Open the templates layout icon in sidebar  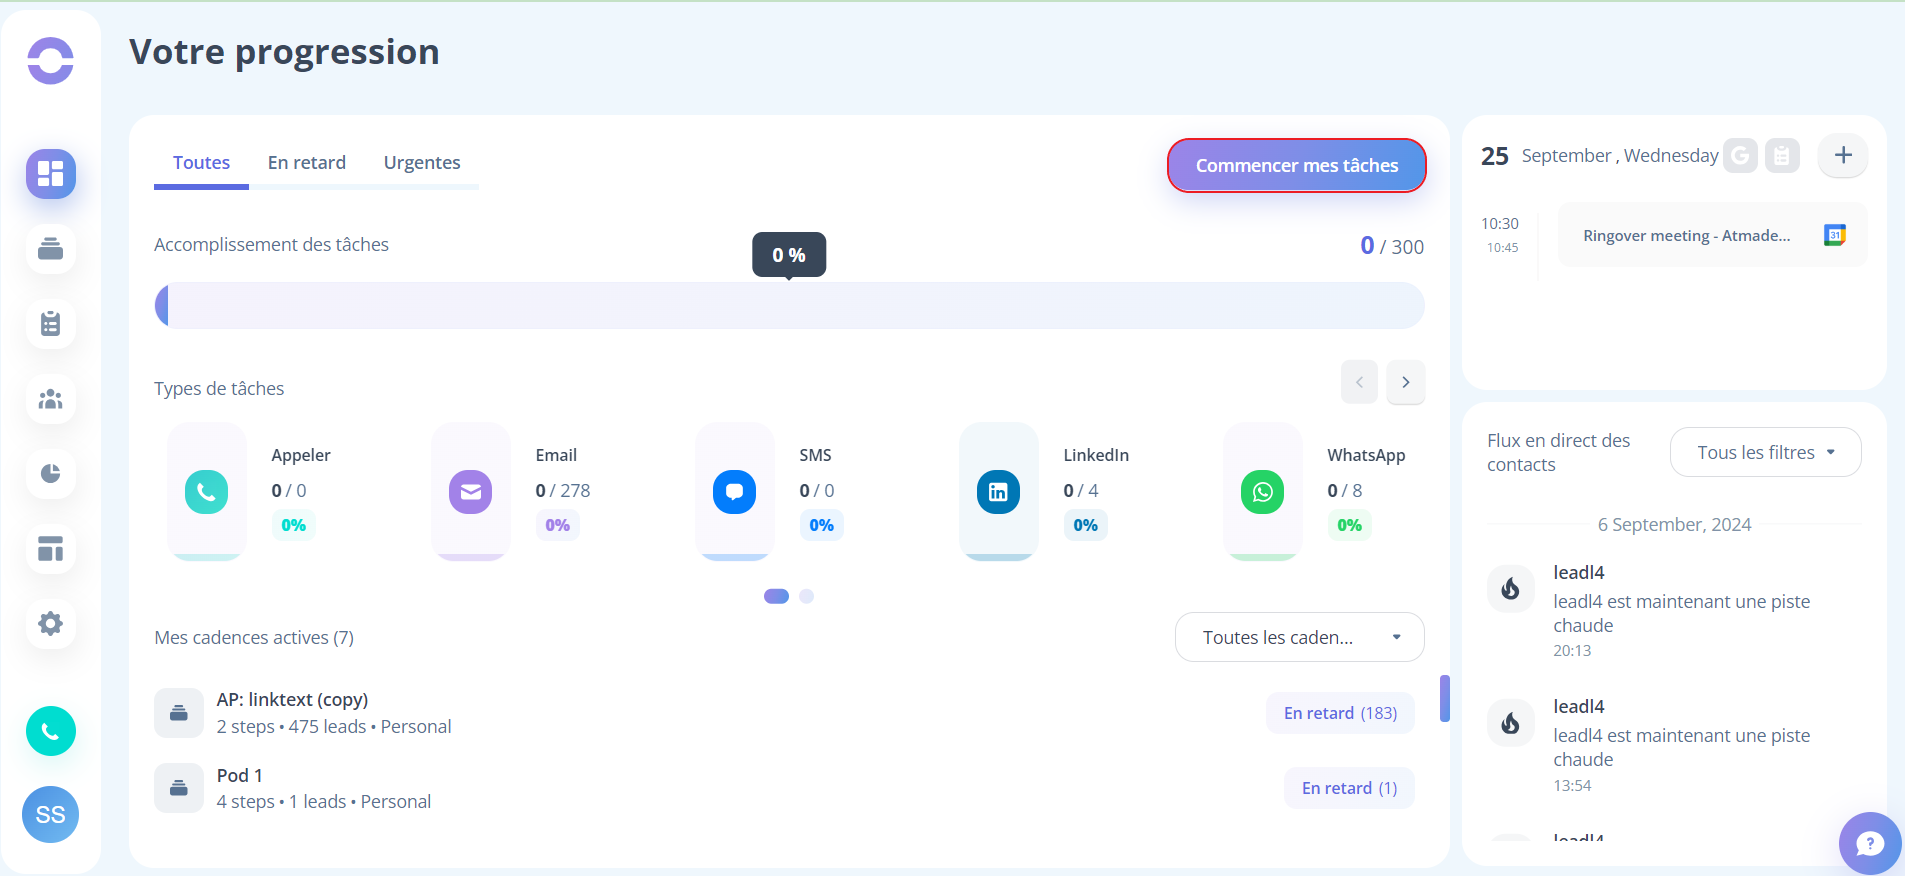51,549
